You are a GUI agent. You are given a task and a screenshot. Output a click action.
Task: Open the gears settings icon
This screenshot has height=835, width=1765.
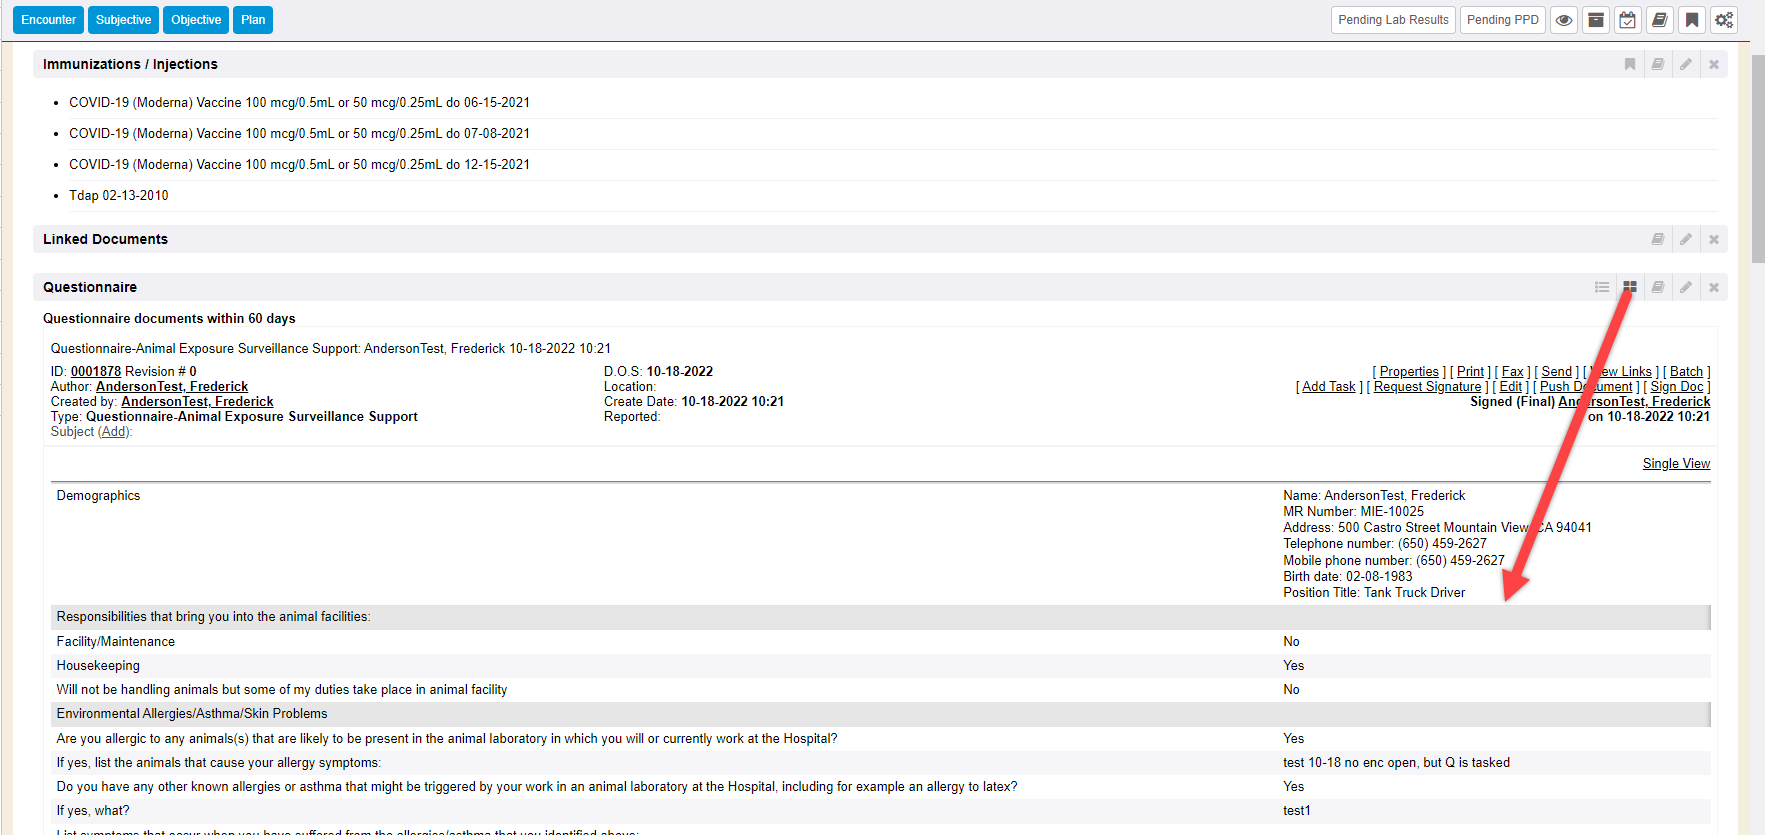pos(1724,20)
